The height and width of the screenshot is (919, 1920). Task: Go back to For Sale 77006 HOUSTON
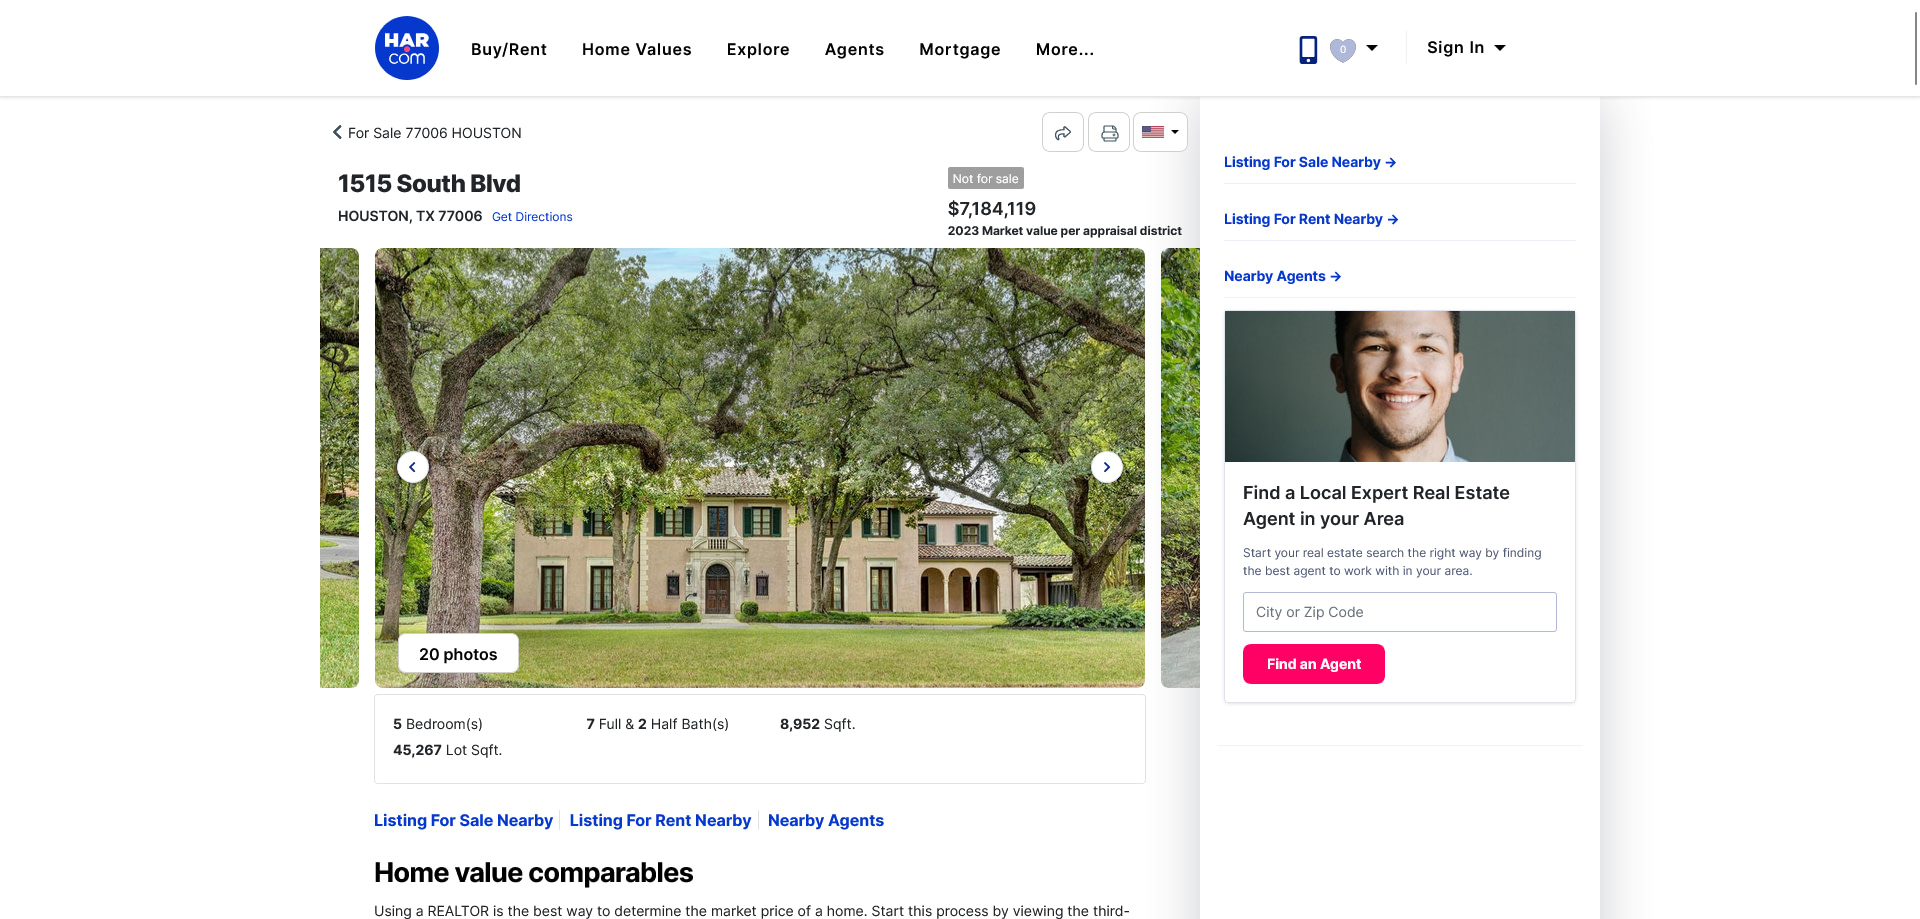point(427,133)
